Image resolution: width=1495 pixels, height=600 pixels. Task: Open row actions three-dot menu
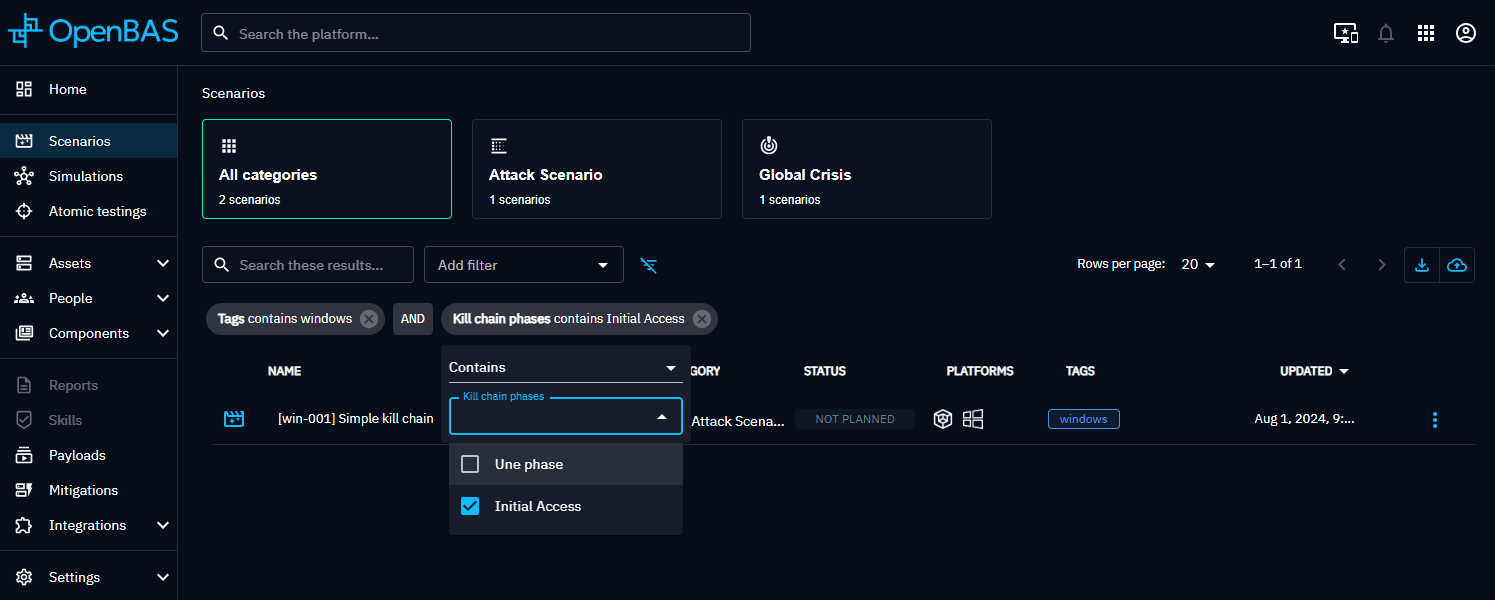tap(1434, 420)
